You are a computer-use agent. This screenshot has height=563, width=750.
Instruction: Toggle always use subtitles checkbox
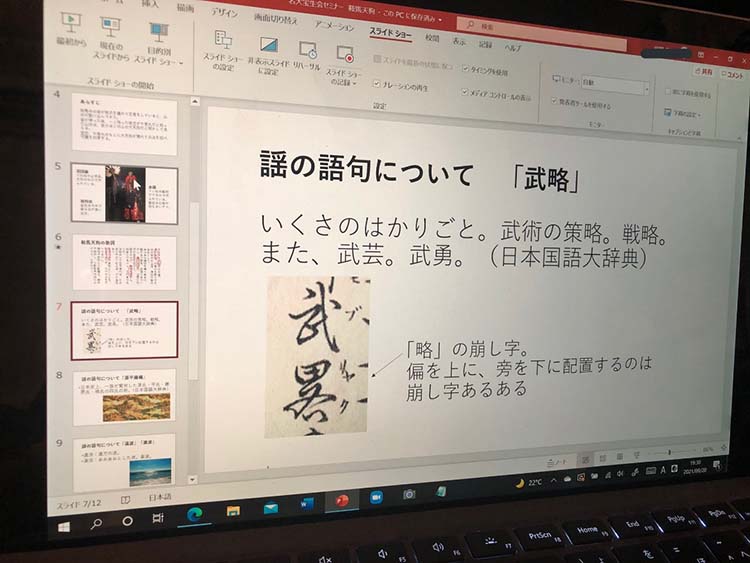tap(668, 91)
